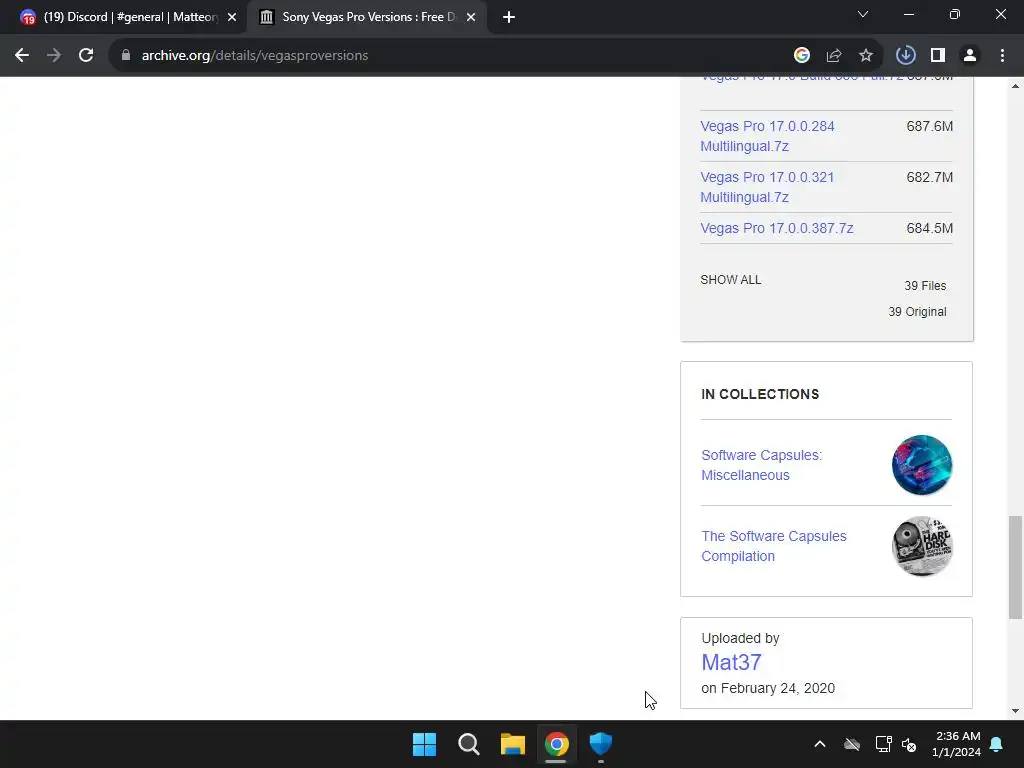Click the scrollbar down arrow

point(1015,711)
